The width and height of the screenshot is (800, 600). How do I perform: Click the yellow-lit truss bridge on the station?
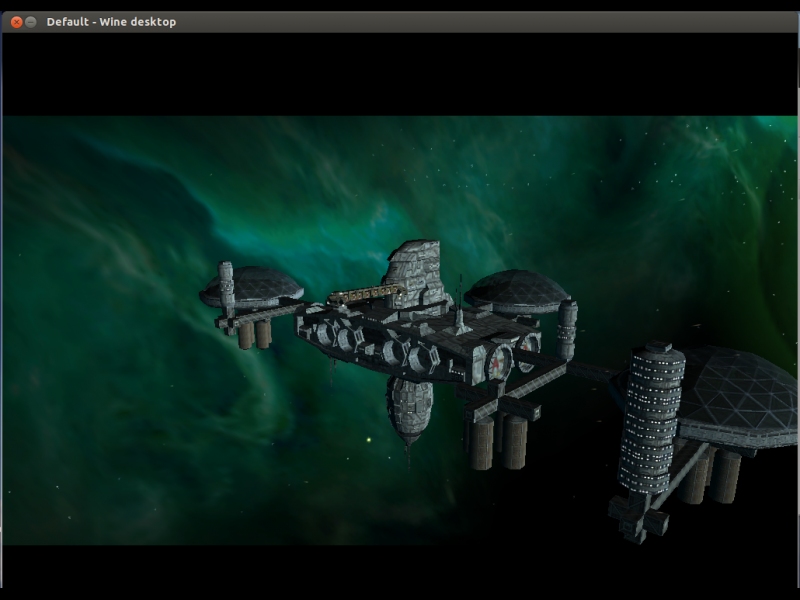point(364,294)
